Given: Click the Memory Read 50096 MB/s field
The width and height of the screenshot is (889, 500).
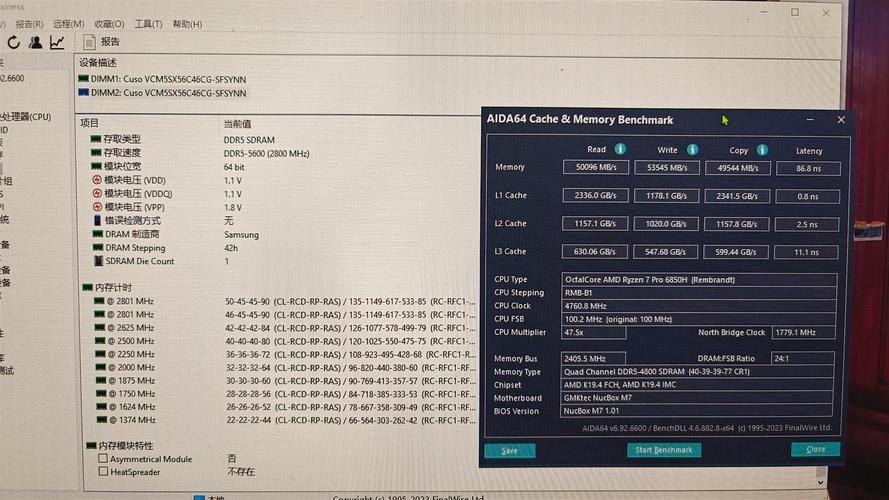Looking at the screenshot, I should tap(595, 167).
